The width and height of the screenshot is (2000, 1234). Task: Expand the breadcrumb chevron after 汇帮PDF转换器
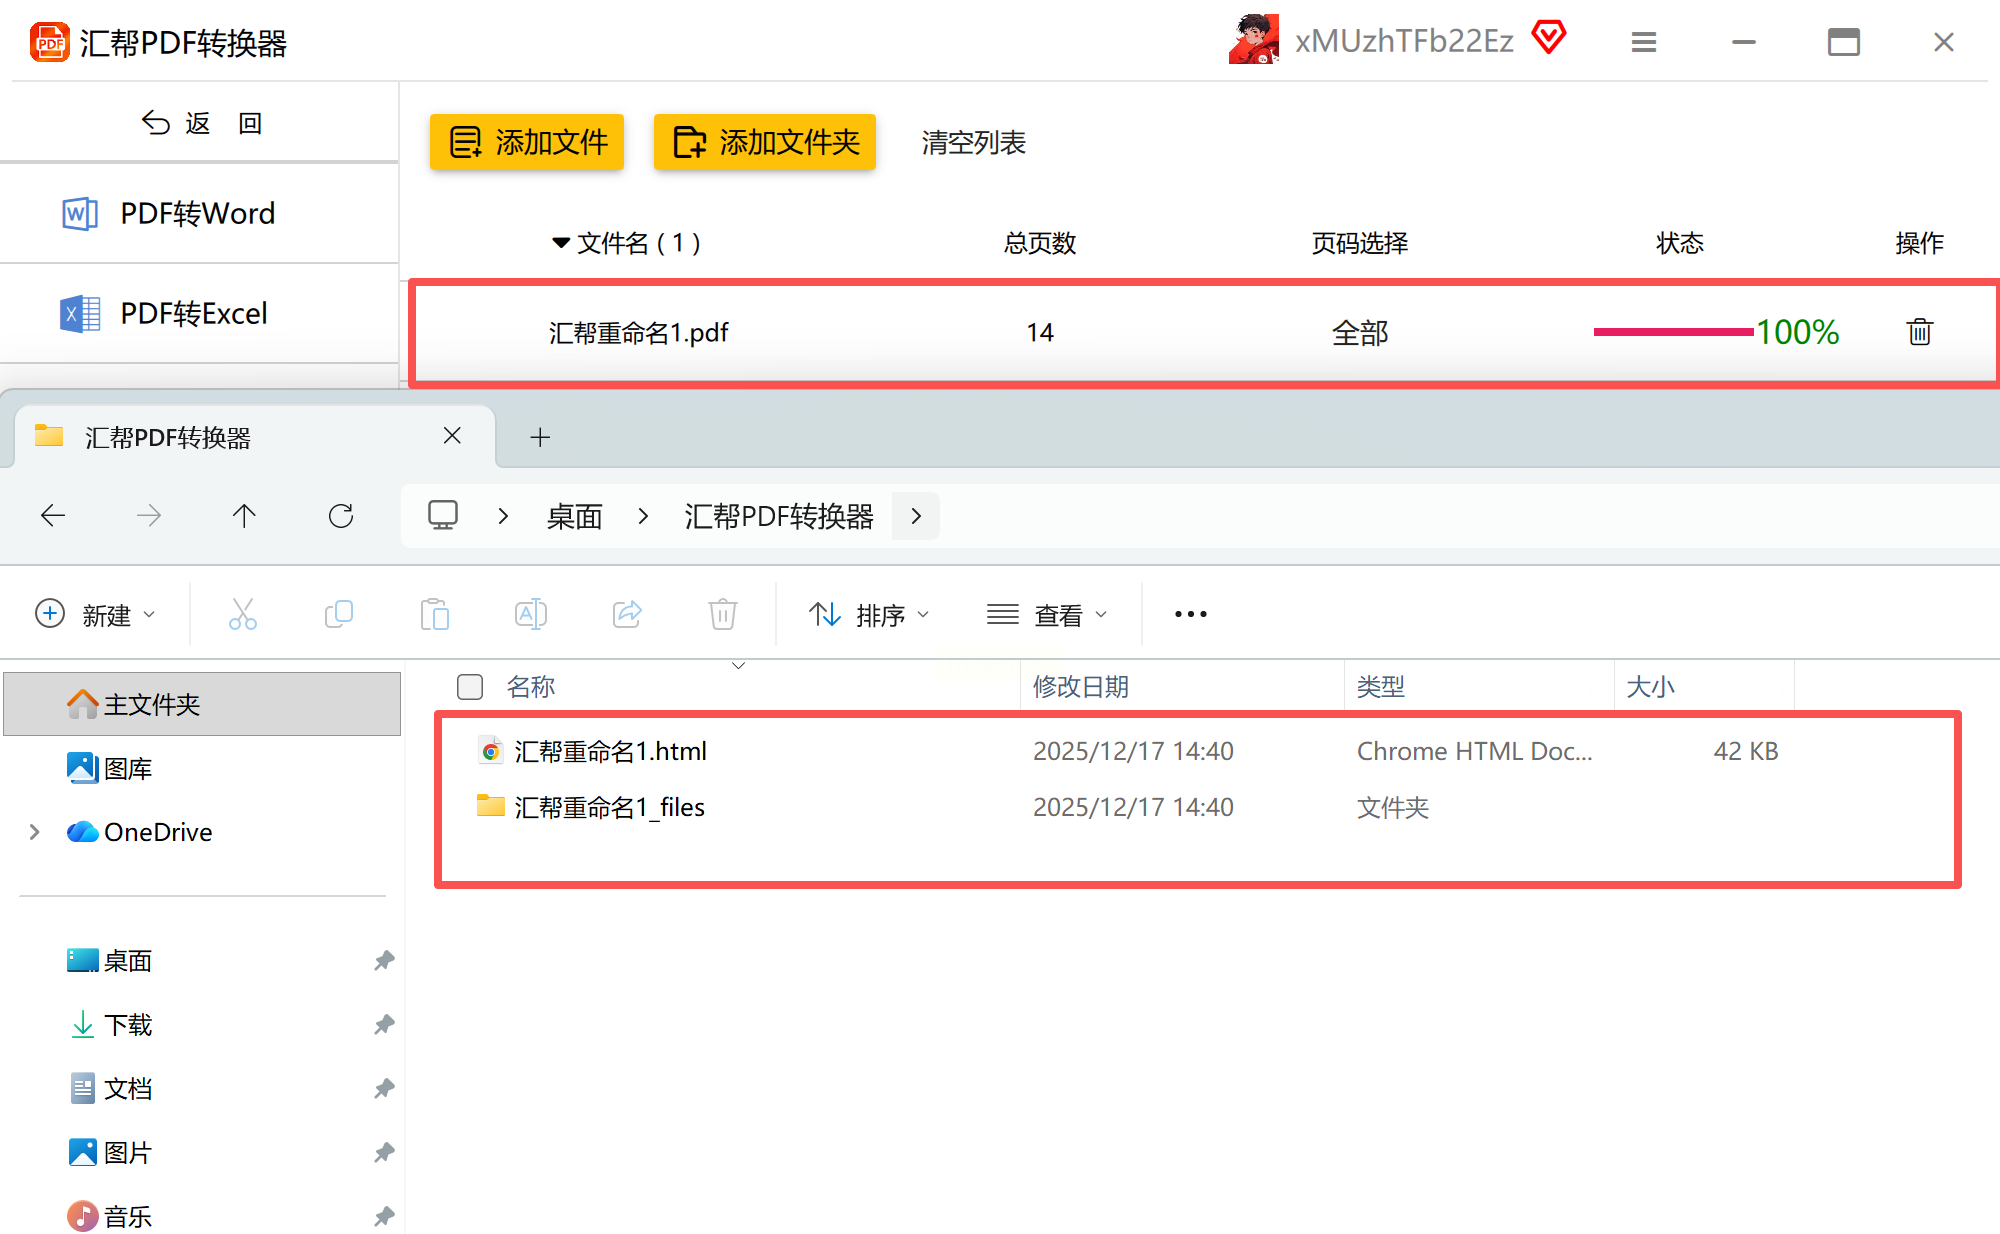[916, 516]
